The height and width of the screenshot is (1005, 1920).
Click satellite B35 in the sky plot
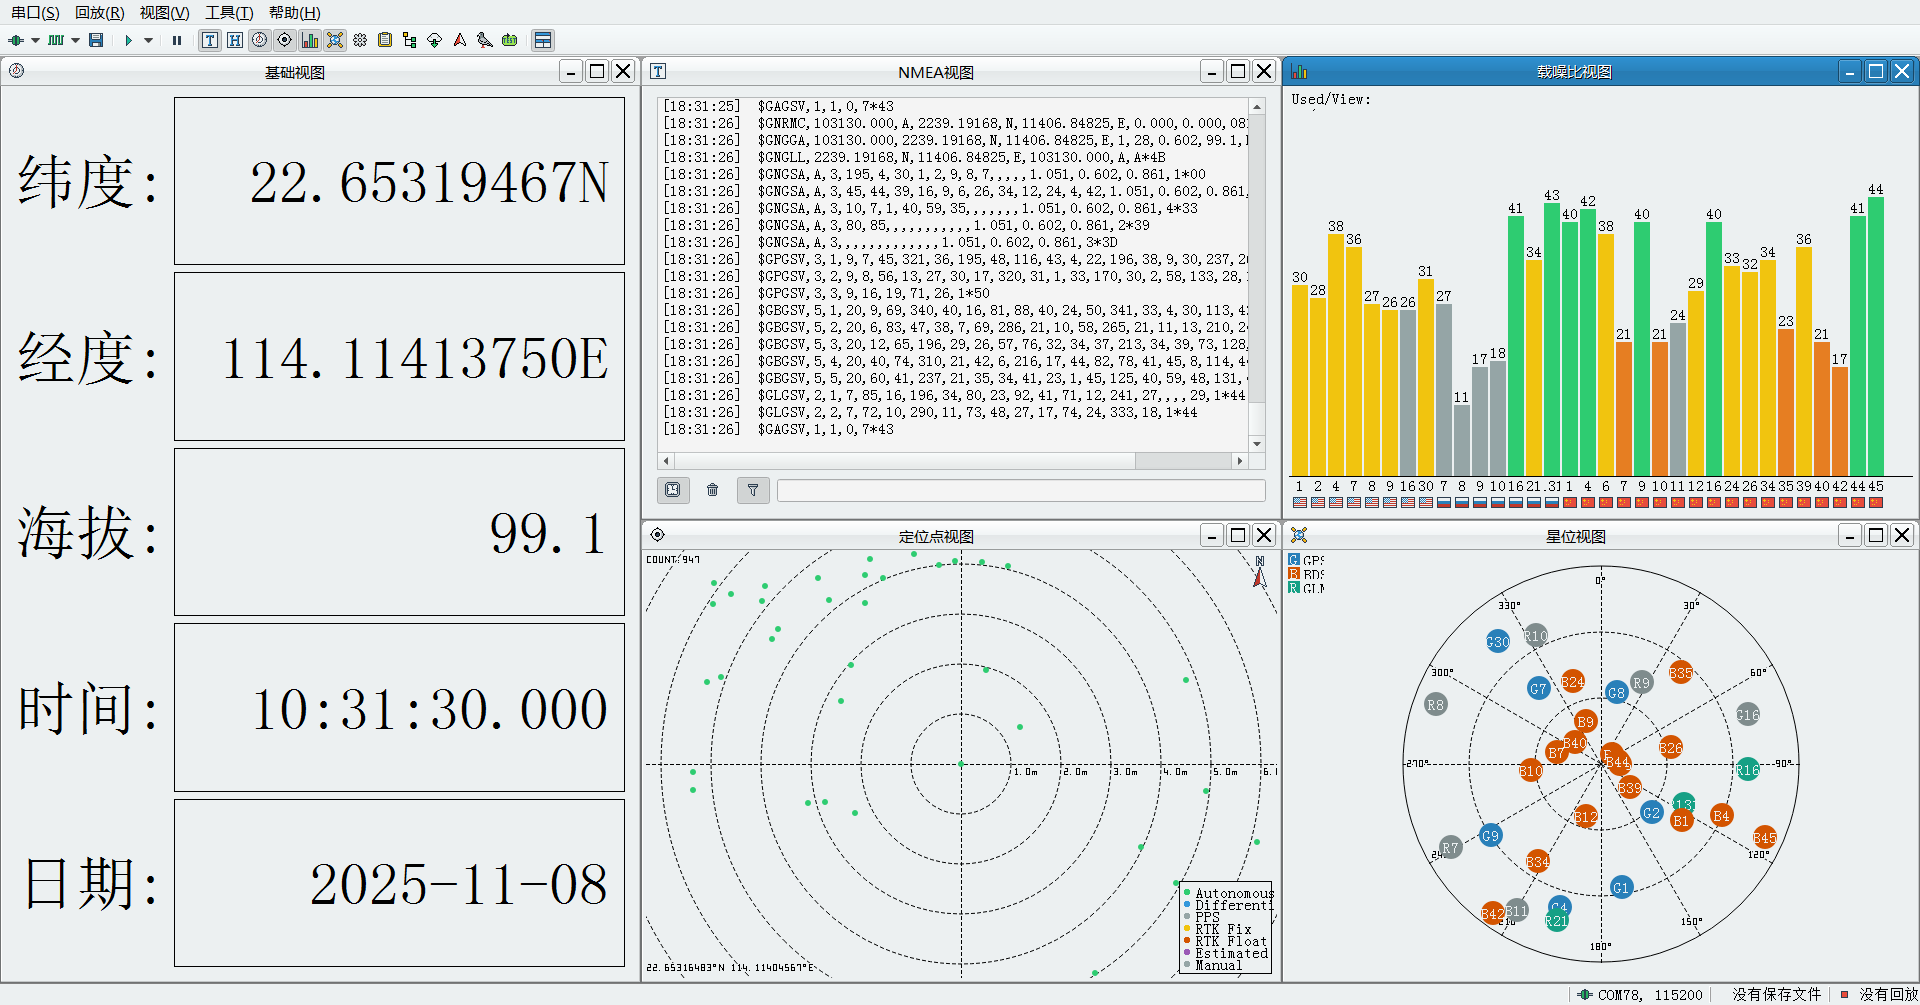click(1681, 673)
